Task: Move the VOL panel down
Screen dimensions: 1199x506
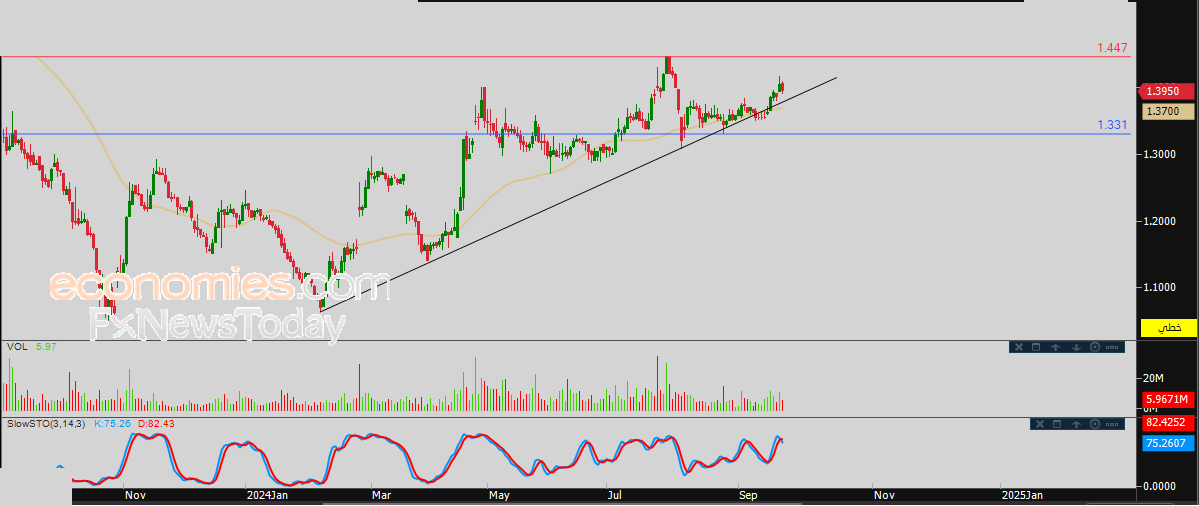Action: click(x=1077, y=347)
